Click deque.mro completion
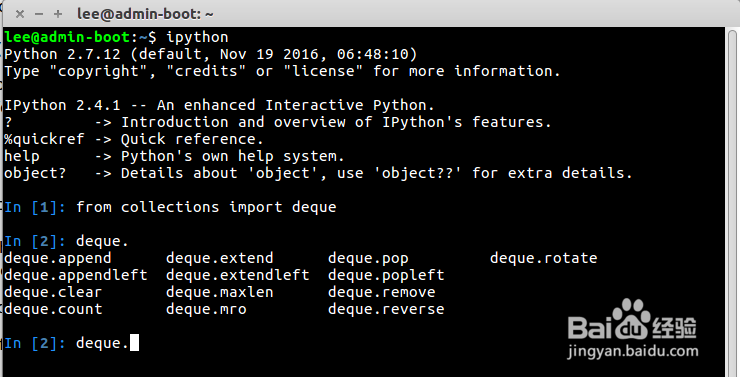Viewport: 740px width, 377px height. point(206,309)
